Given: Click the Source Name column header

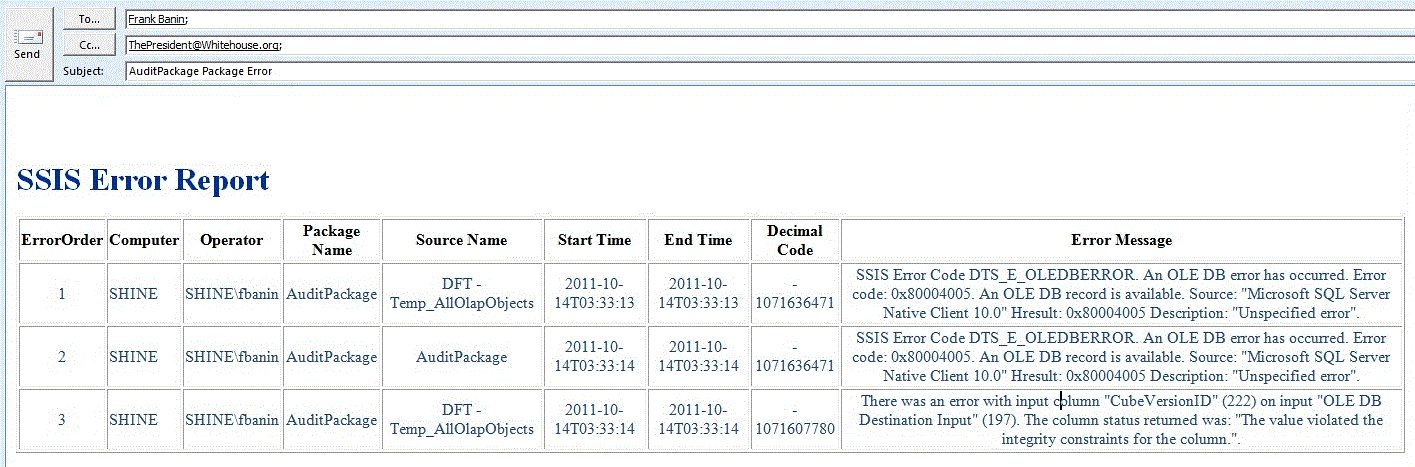Looking at the screenshot, I should tap(461, 240).
